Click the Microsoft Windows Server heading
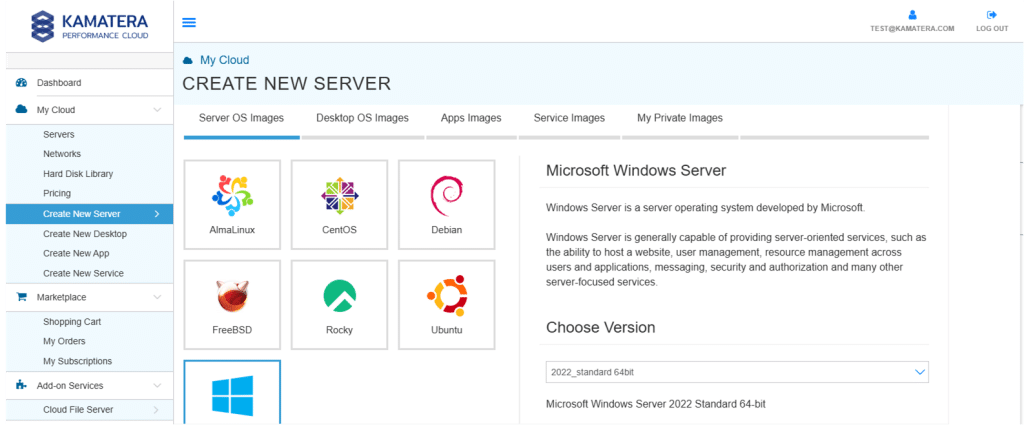This screenshot has height=425, width=1024. pyautogui.click(x=636, y=171)
